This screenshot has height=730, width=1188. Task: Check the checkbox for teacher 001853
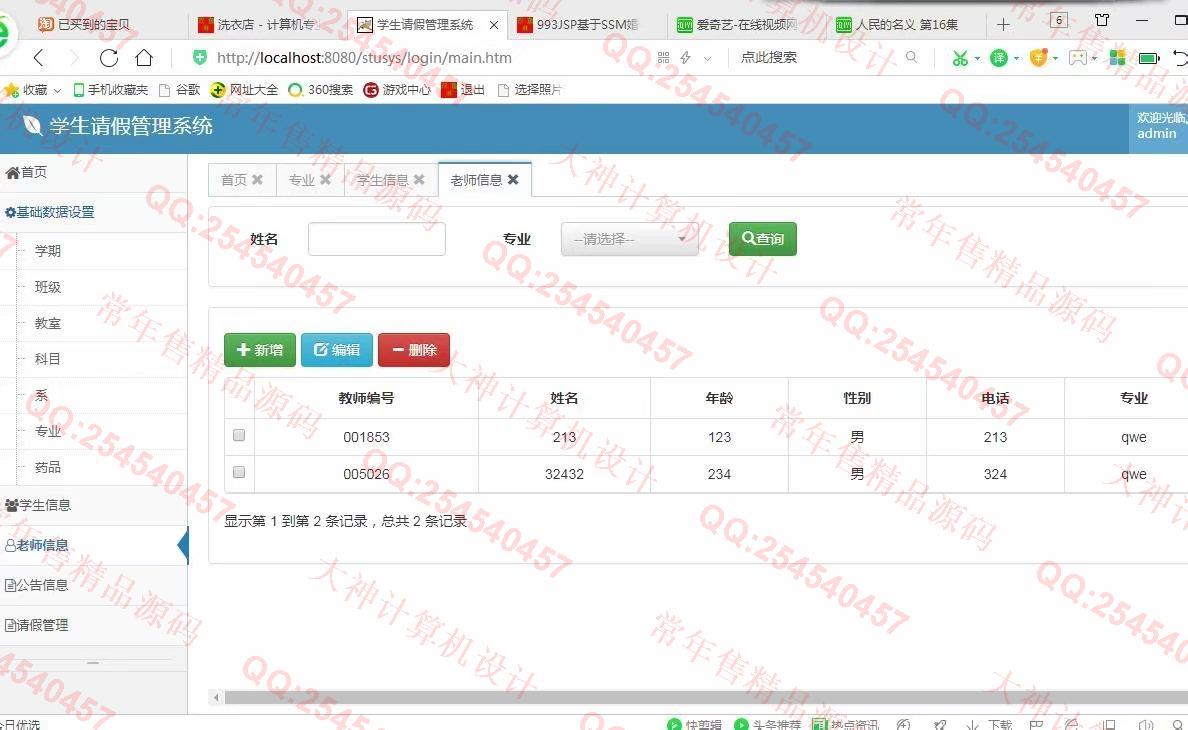pos(239,435)
